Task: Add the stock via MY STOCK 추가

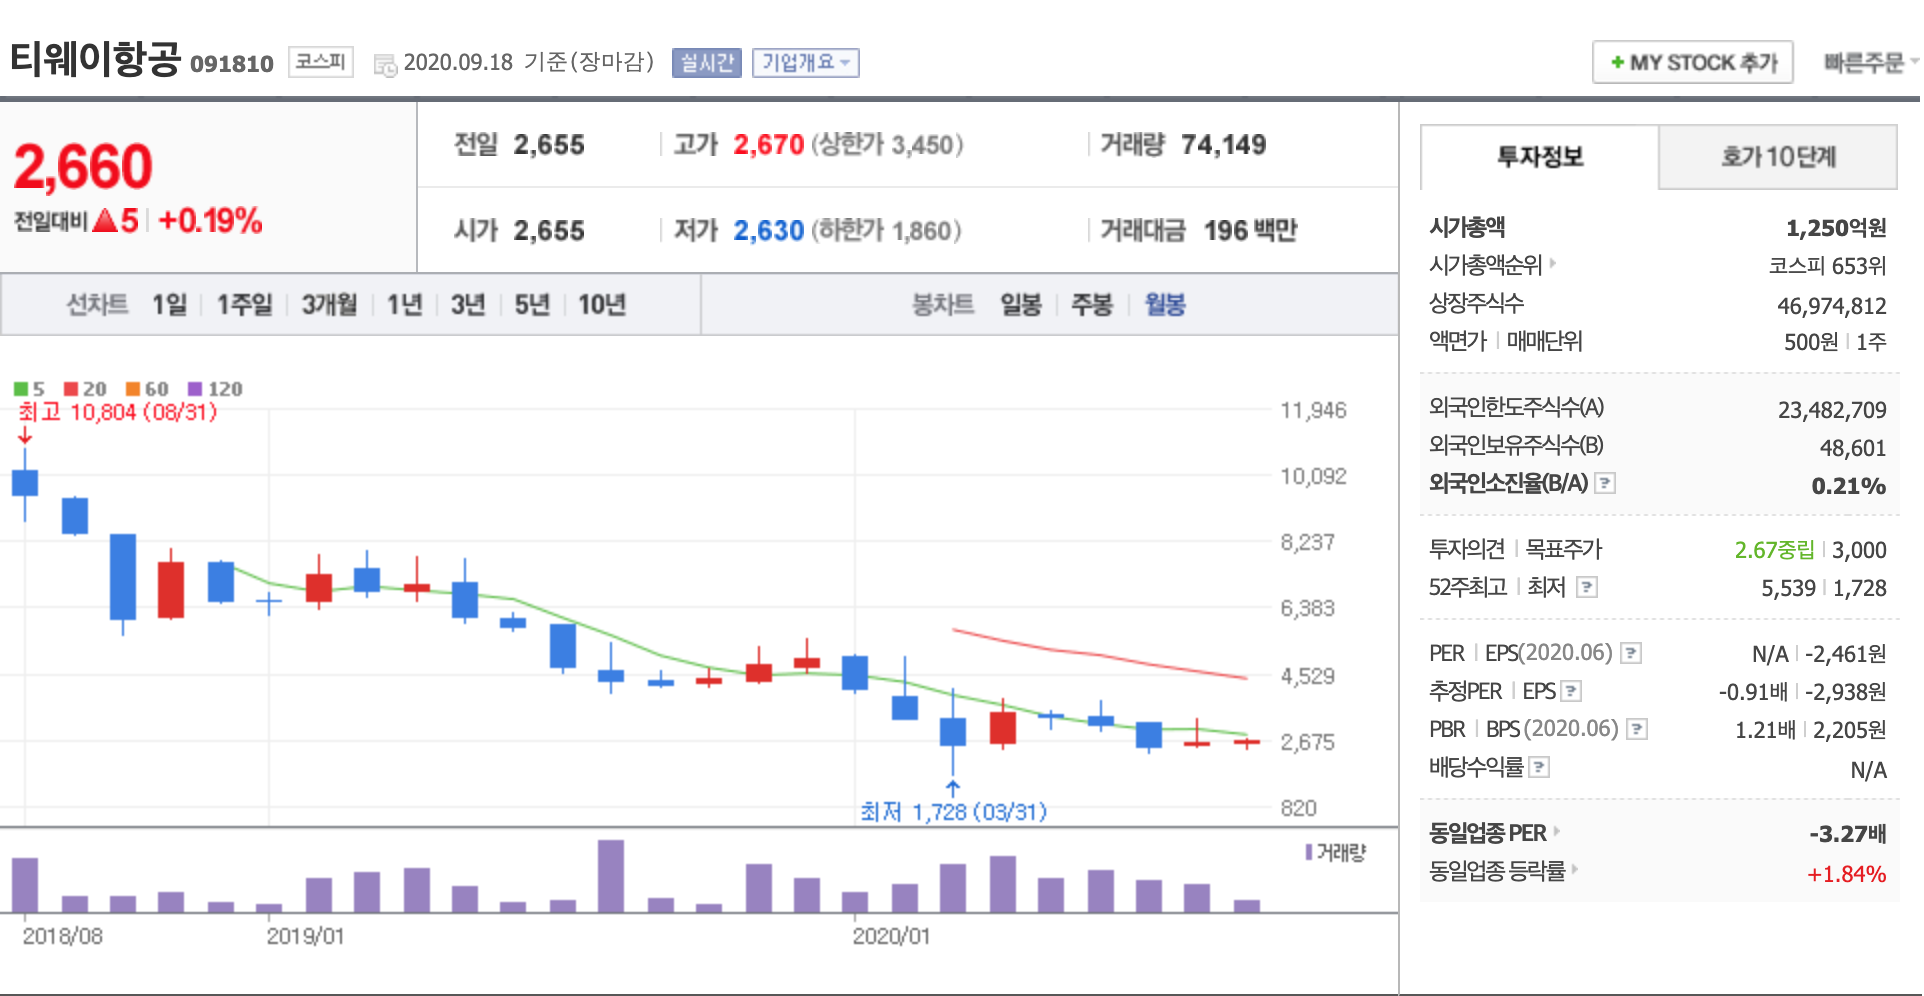Action: coord(1692,62)
